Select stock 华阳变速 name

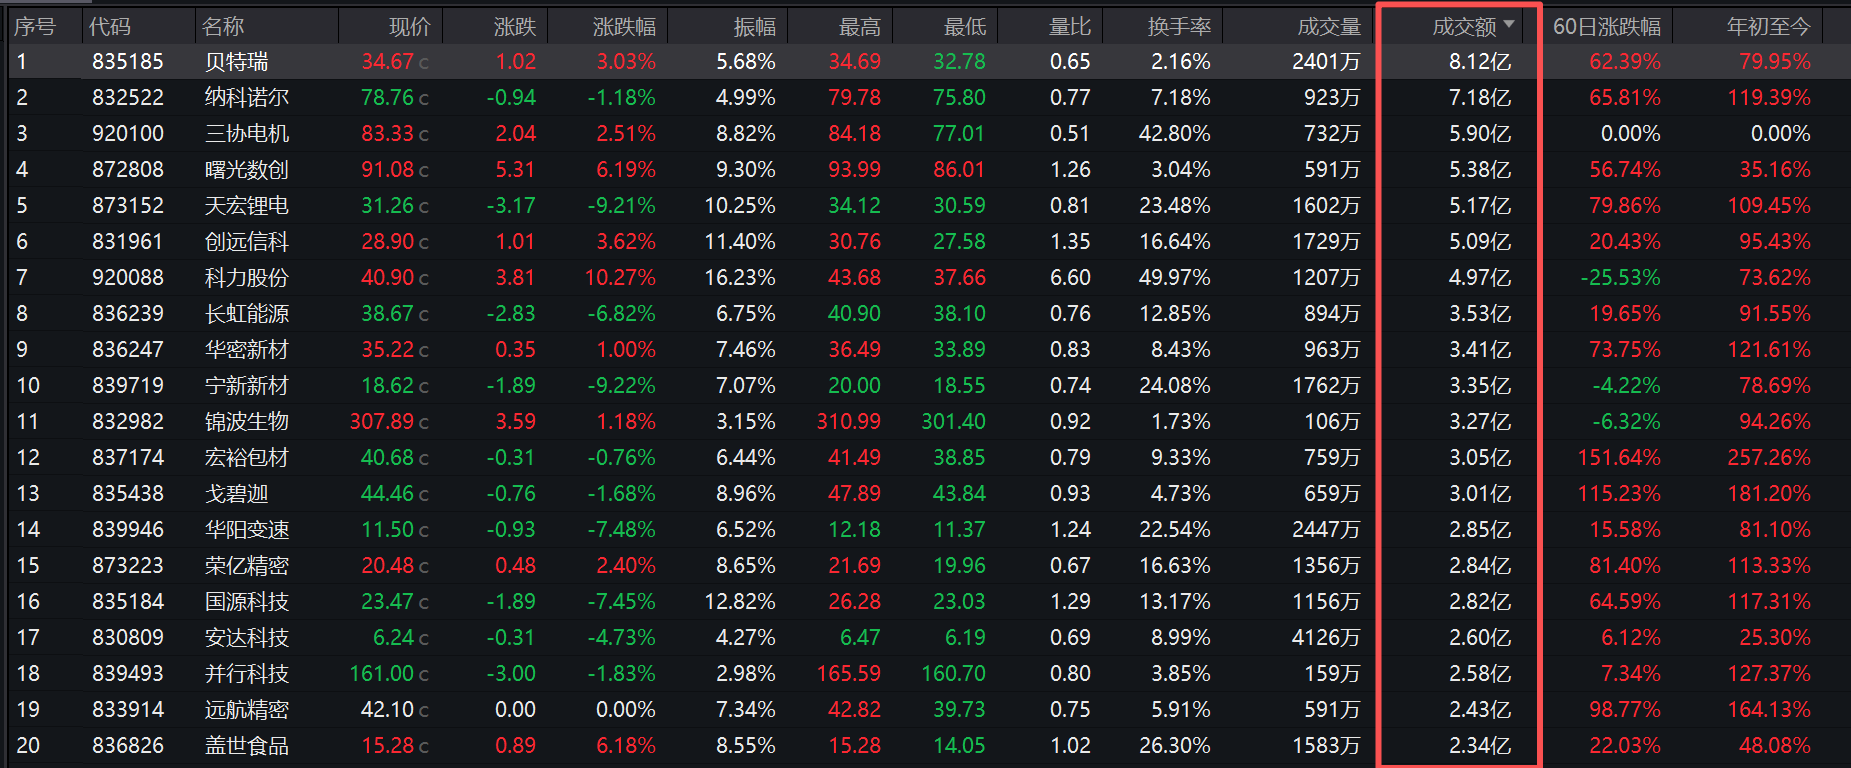(247, 530)
